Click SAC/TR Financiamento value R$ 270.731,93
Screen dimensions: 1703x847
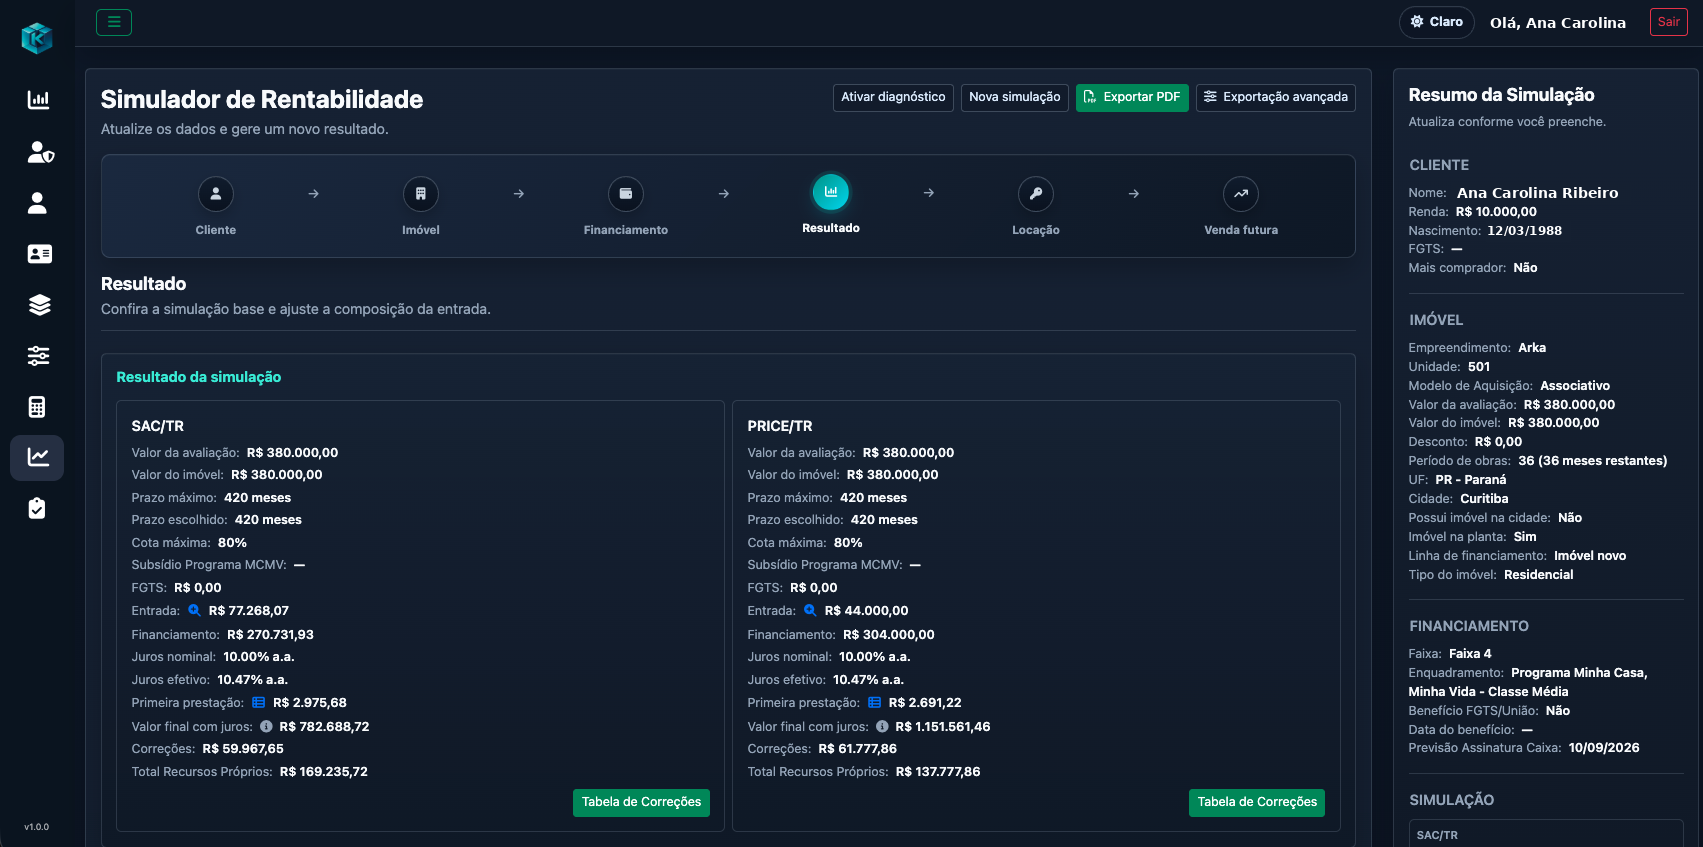(x=270, y=635)
